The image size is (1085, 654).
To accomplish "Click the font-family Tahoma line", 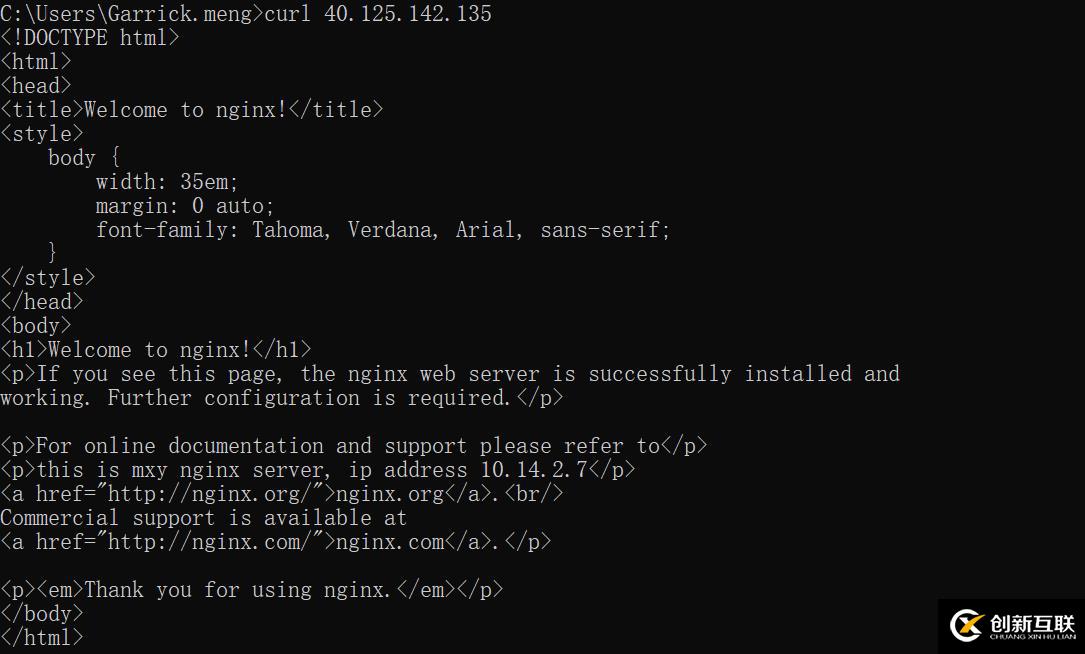I will coord(383,230).
